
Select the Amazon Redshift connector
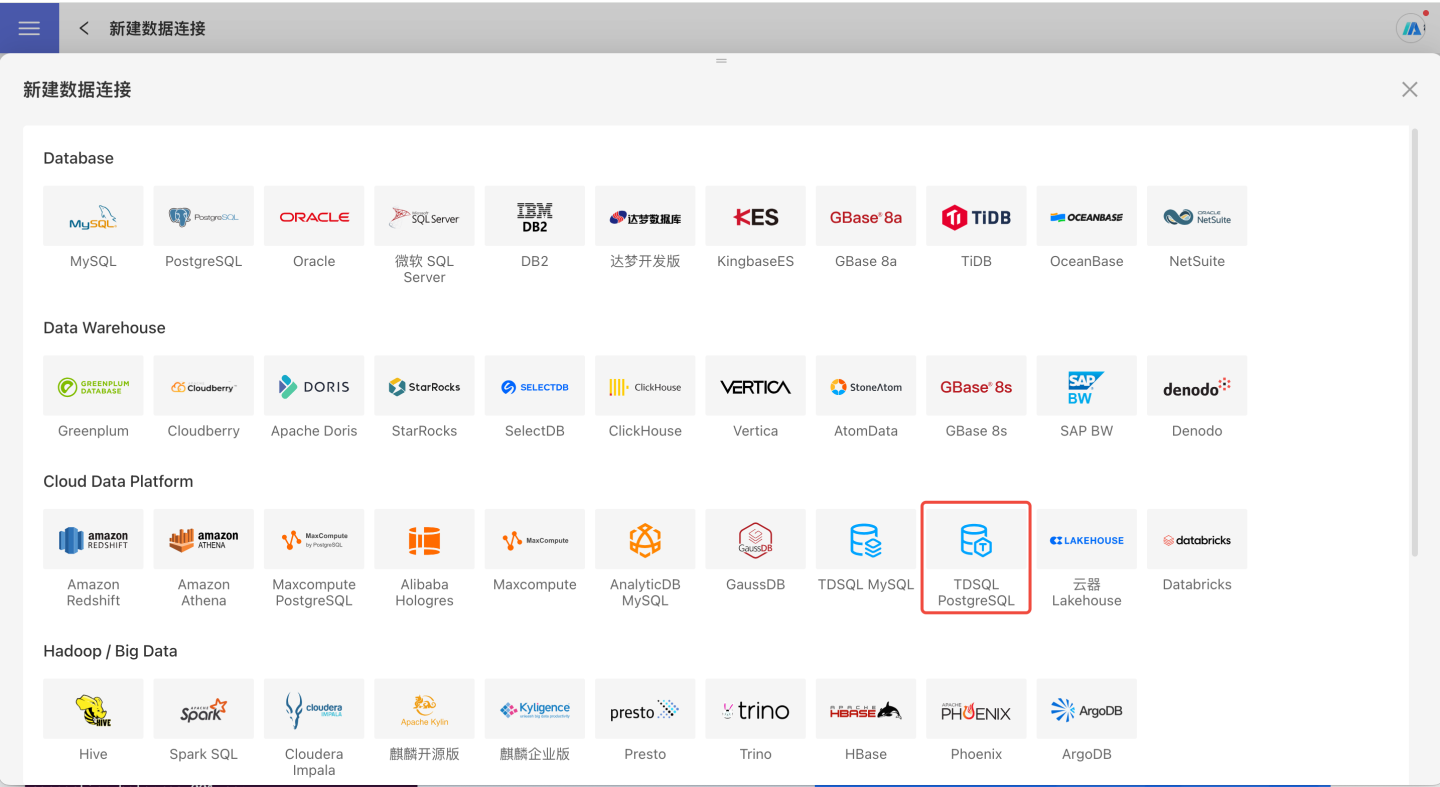(93, 540)
